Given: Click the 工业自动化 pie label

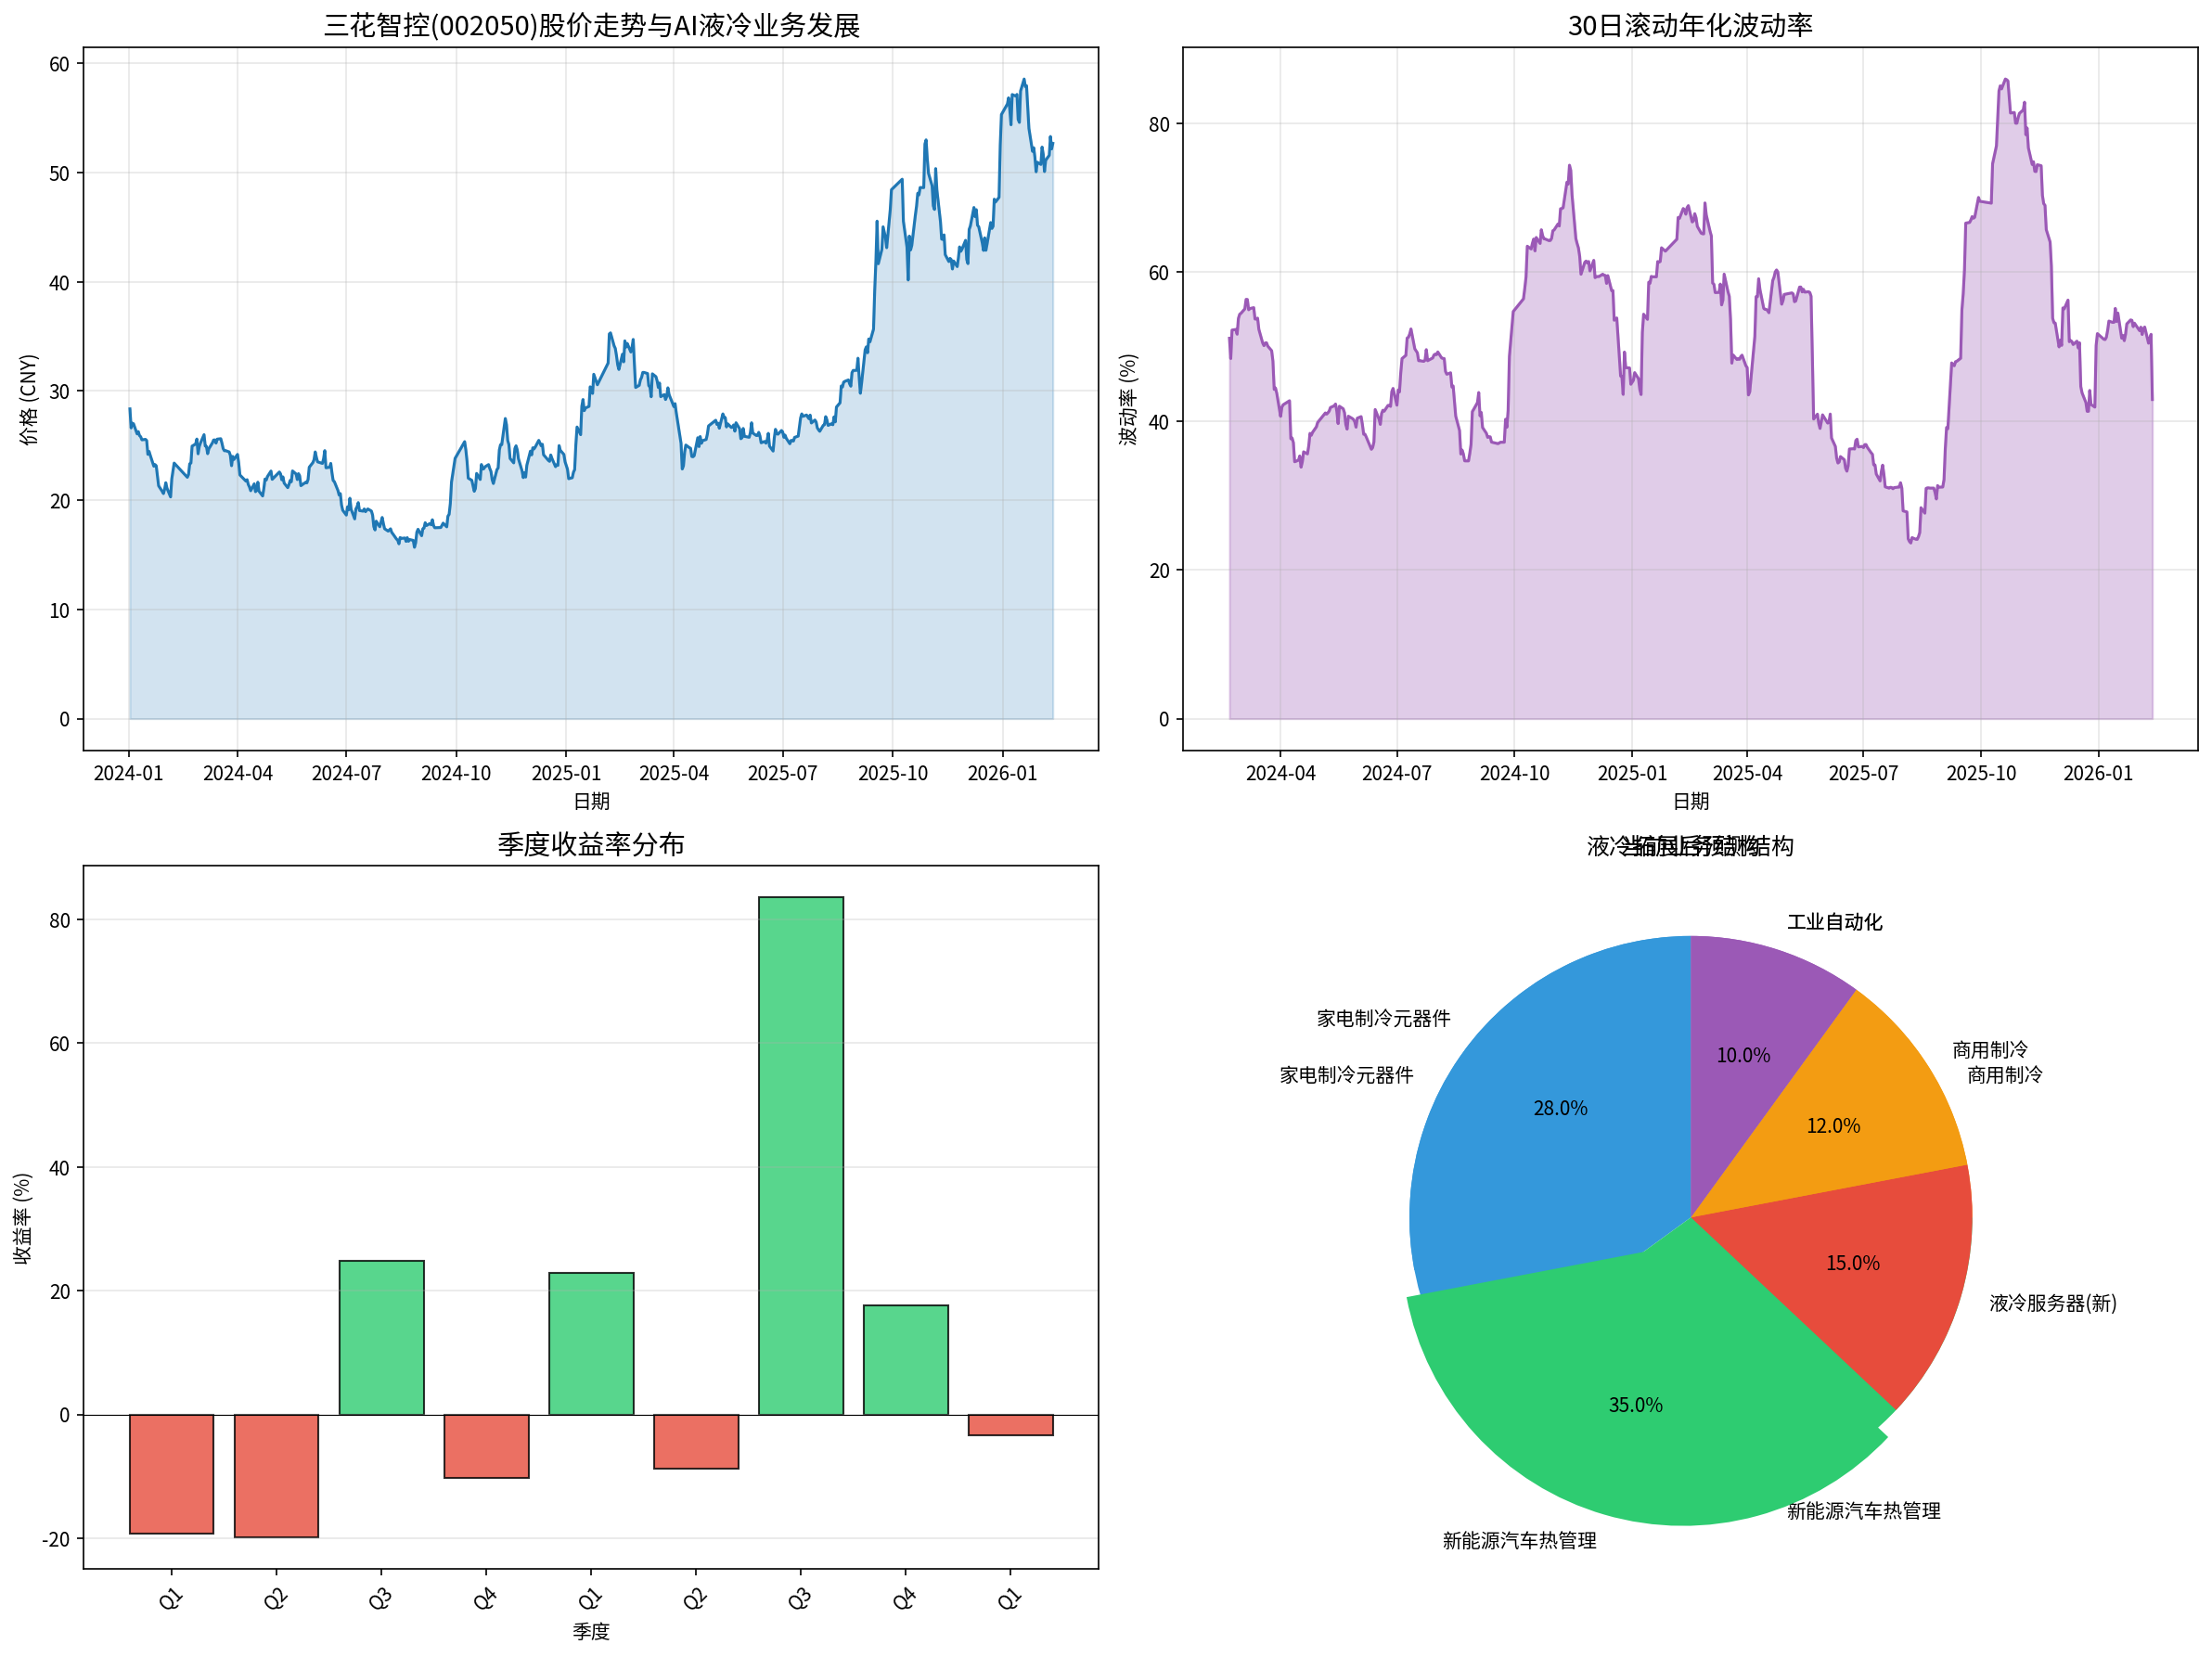Looking at the screenshot, I should [1834, 922].
